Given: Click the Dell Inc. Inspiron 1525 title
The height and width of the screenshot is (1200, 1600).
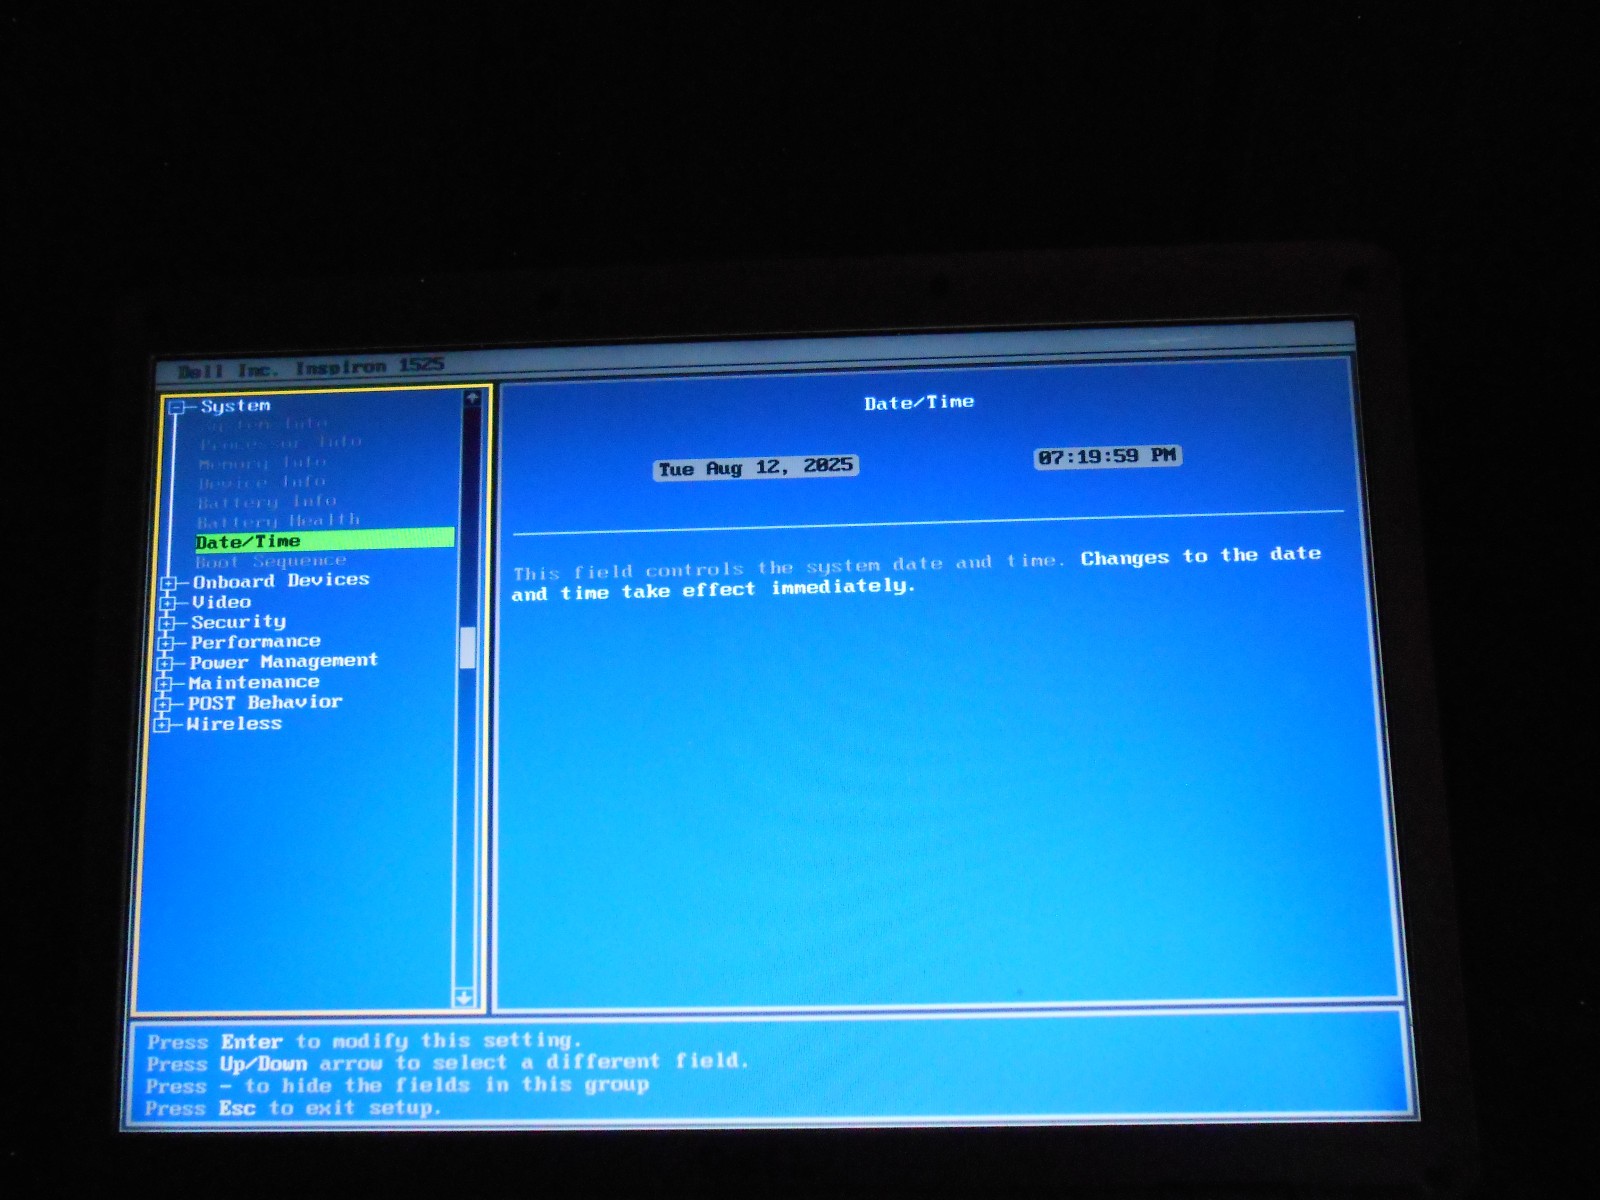Looking at the screenshot, I should [310, 368].
